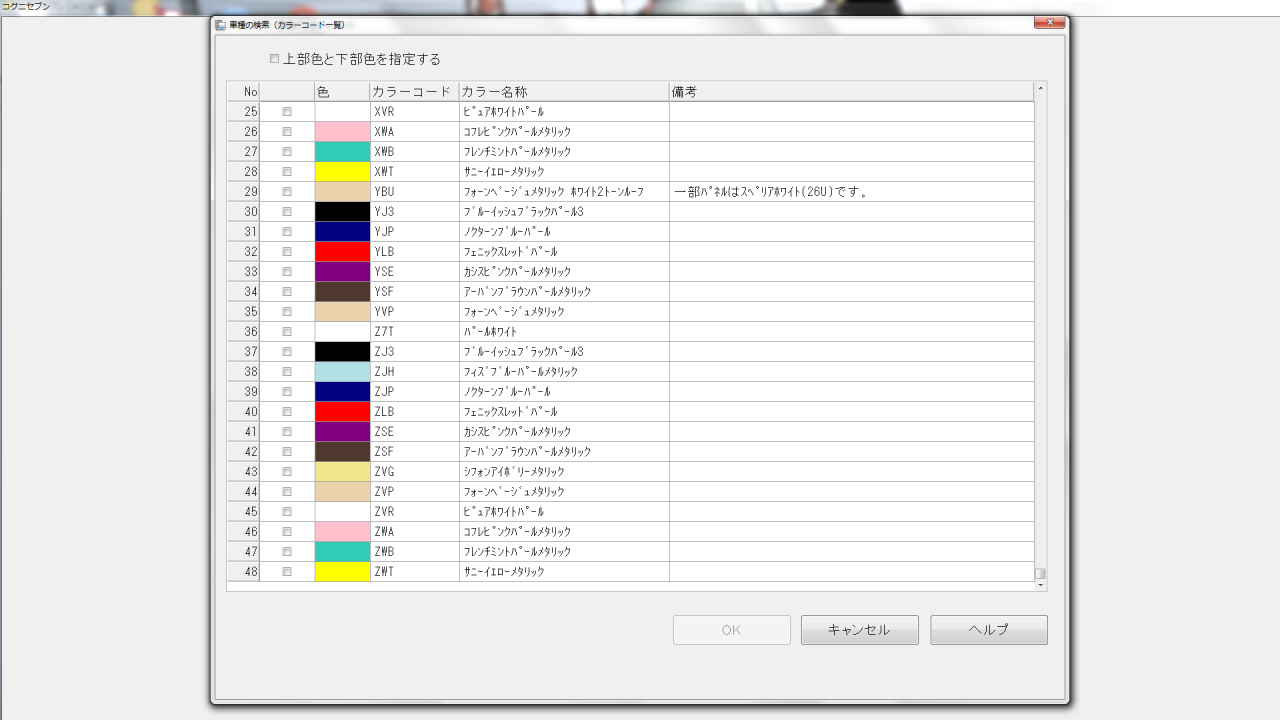
Task: Click the vertical scrollbar thumb near bottom
Action: (x=1040, y=574)
